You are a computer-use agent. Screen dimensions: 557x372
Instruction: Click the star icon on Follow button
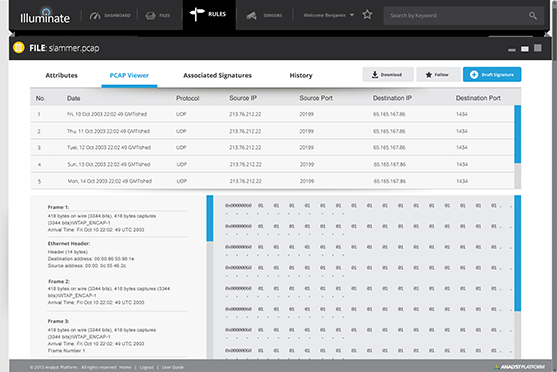(x=429, y=75)
